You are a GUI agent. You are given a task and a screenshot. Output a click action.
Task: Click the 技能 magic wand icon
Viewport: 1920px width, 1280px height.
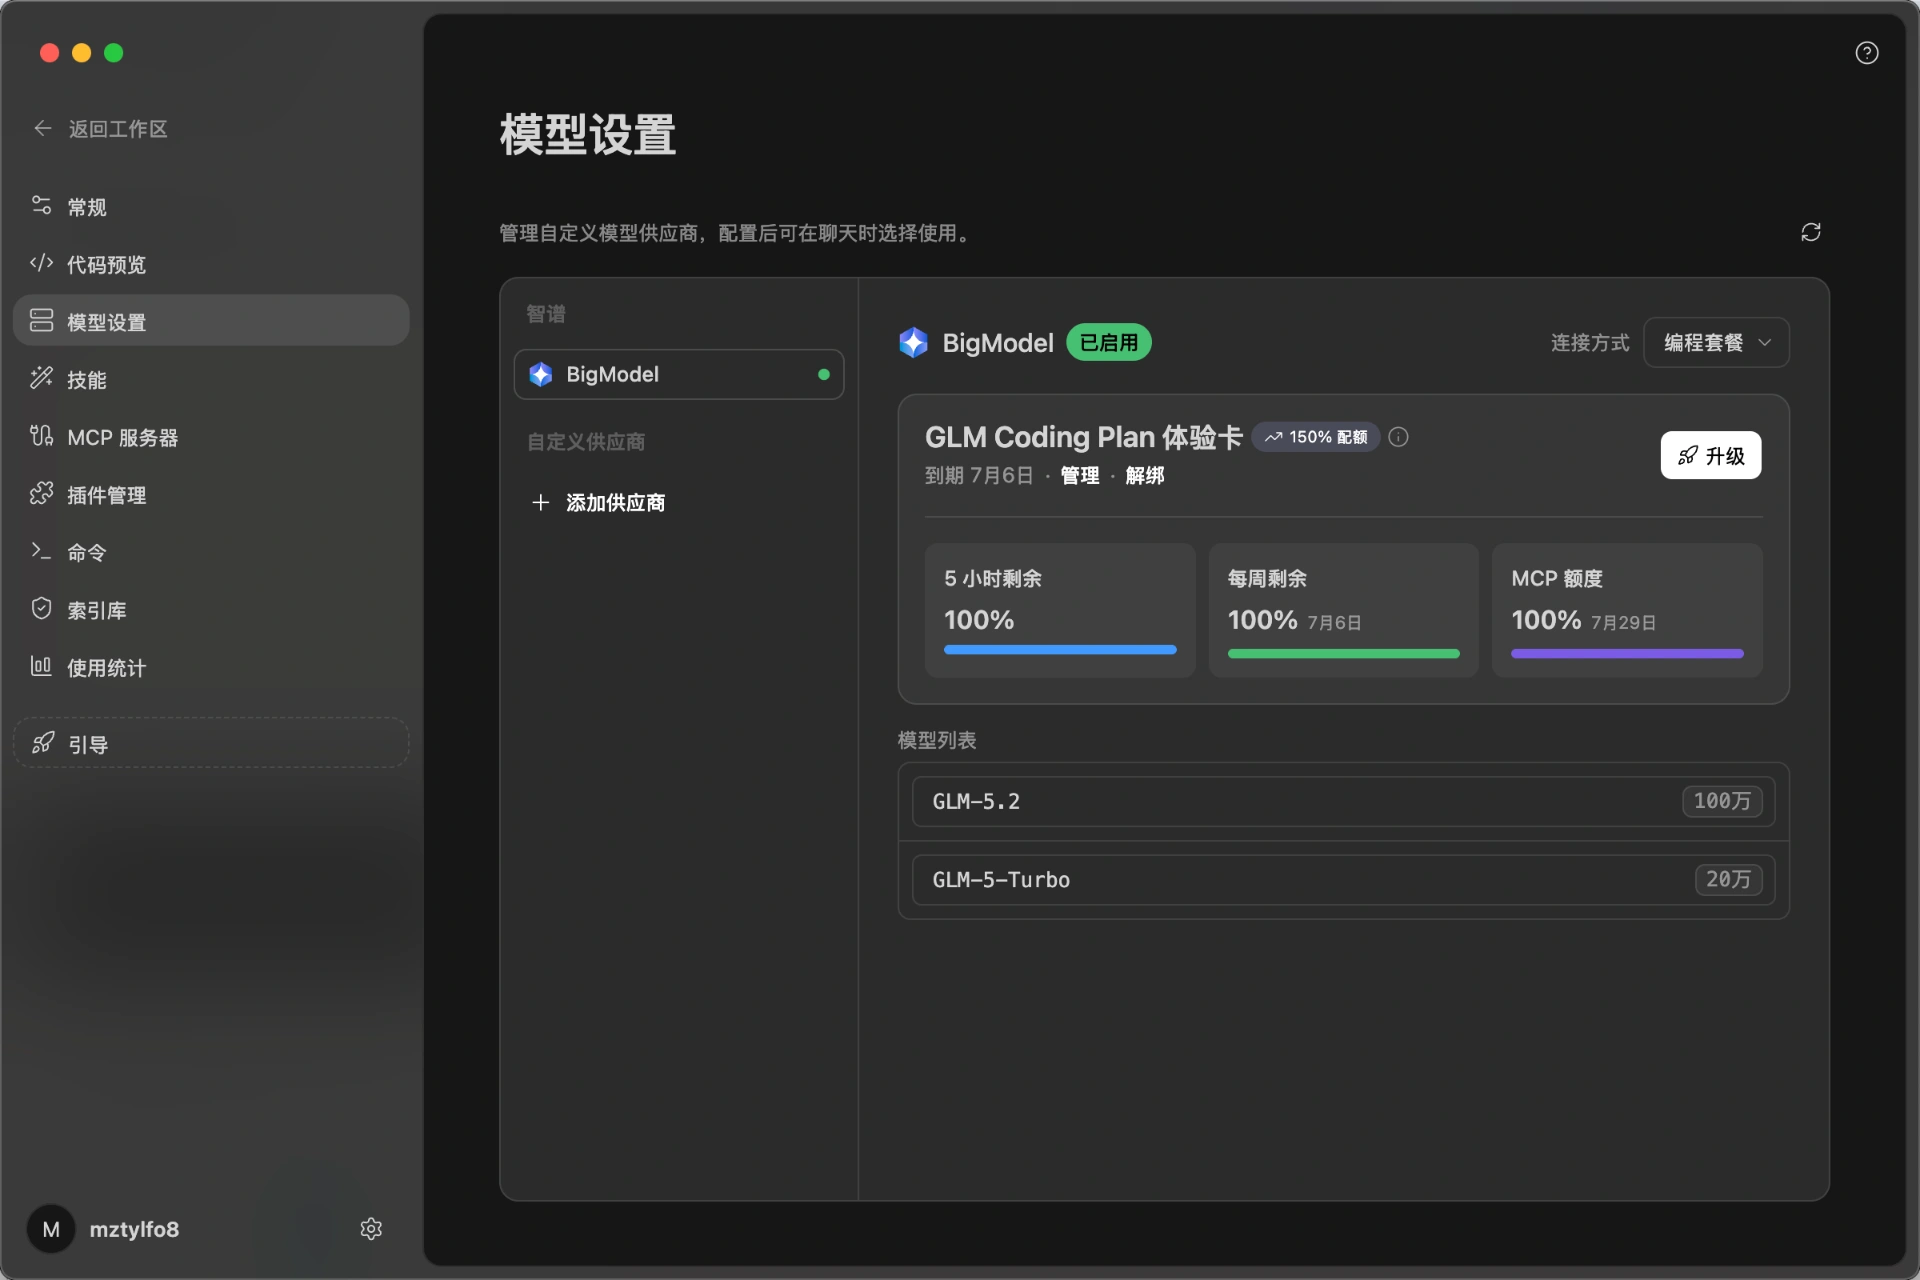(41, 379)
